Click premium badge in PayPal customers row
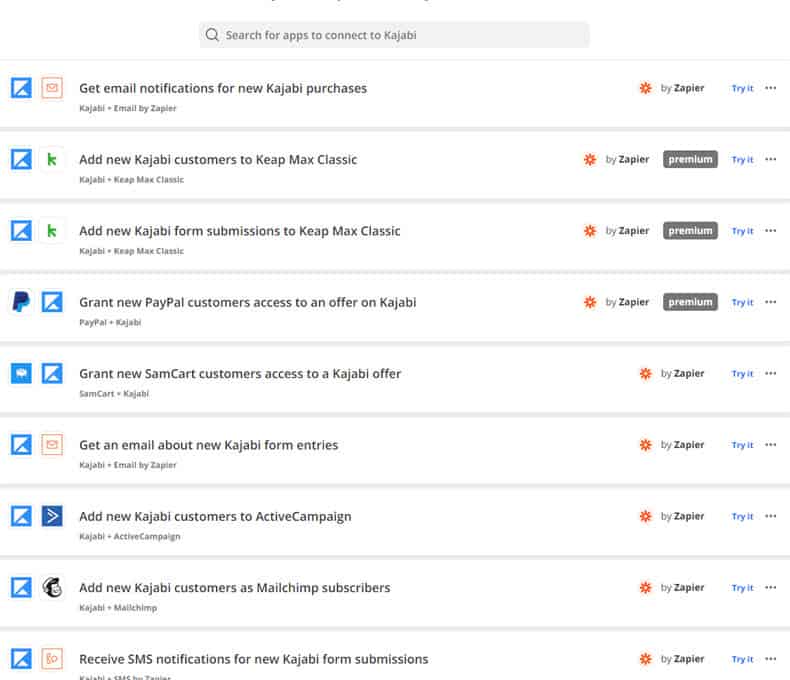Image resolution: width=790 pixels, height=680 pixels. (x=690, y=302)
